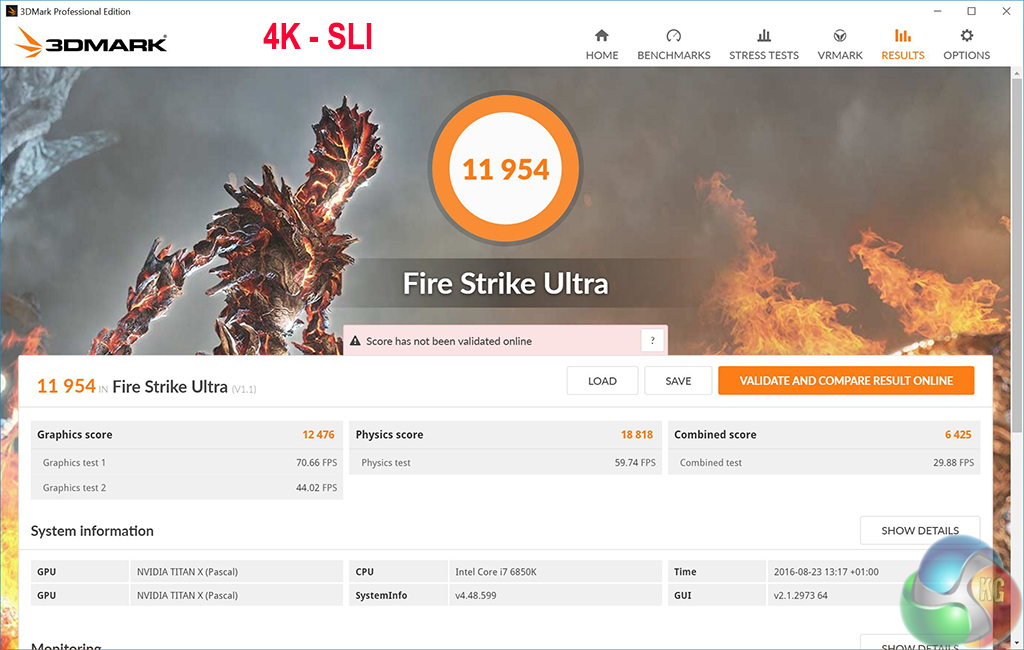Screen dimensions: 1024x650
Task: Click the 'Score has not been validated online' message
Action: [449, 341]
